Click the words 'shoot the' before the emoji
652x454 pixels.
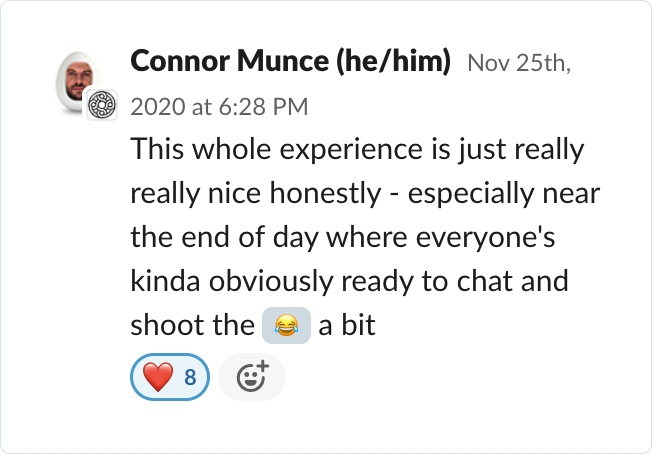click(192, 325)
